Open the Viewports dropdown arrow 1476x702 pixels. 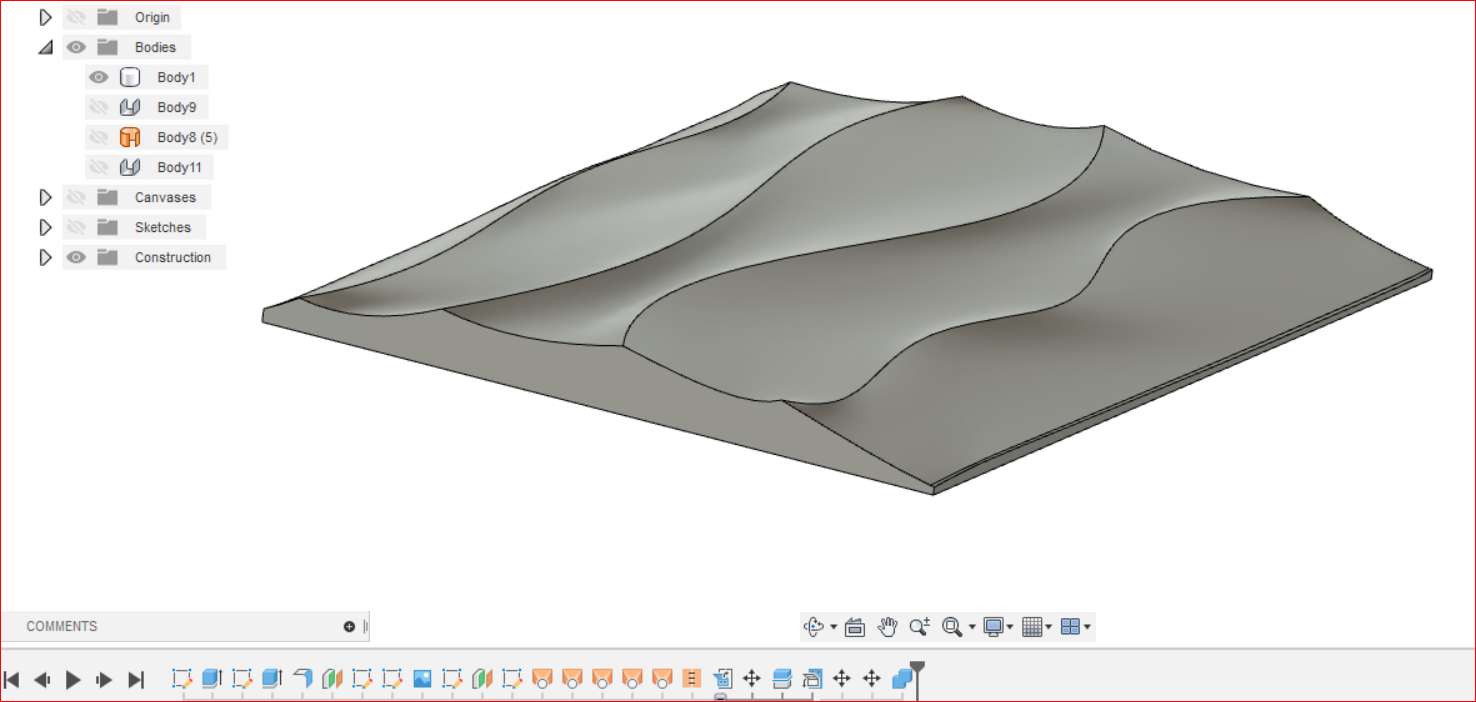[1087, 628]
